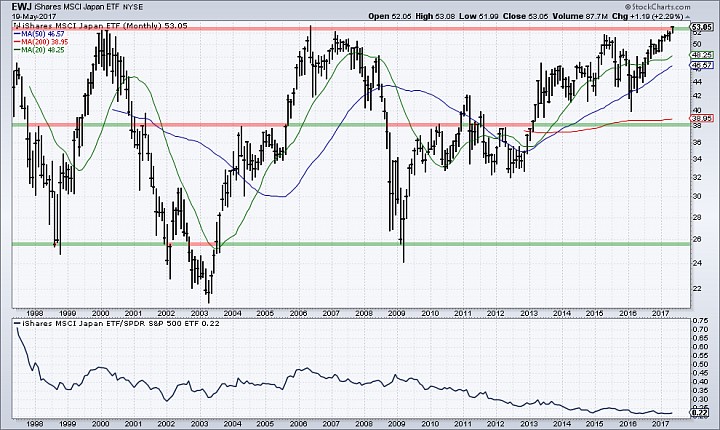Click the Open 52.05 value

coord(390,16)
